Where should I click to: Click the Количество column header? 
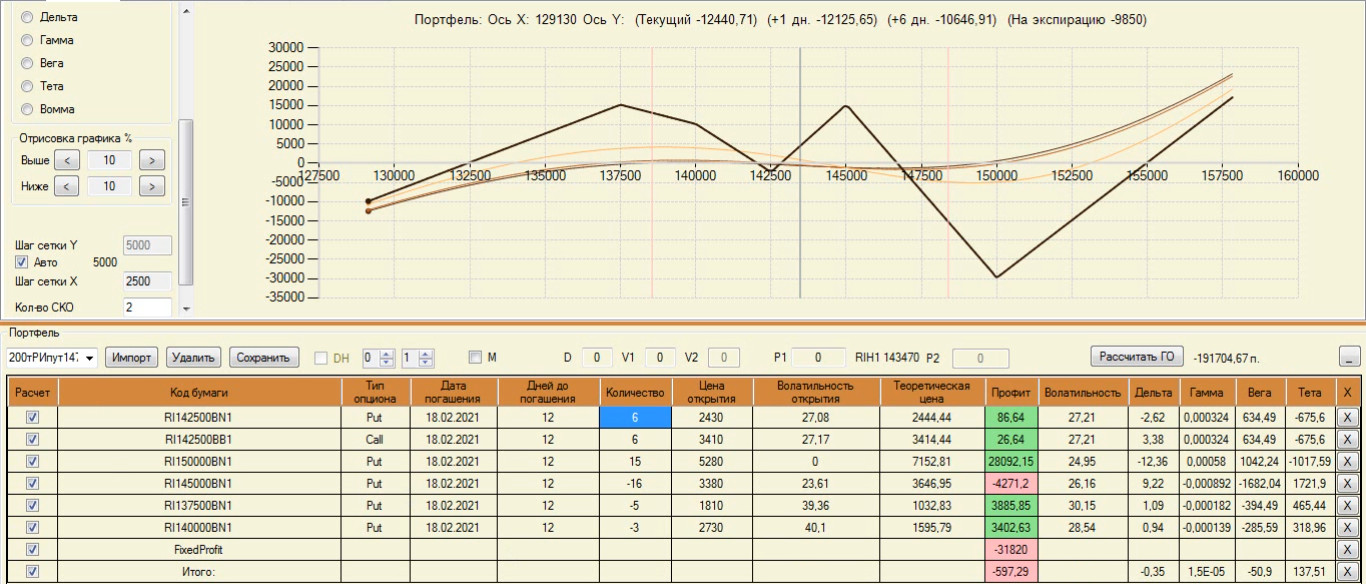(x=635, y=392)
